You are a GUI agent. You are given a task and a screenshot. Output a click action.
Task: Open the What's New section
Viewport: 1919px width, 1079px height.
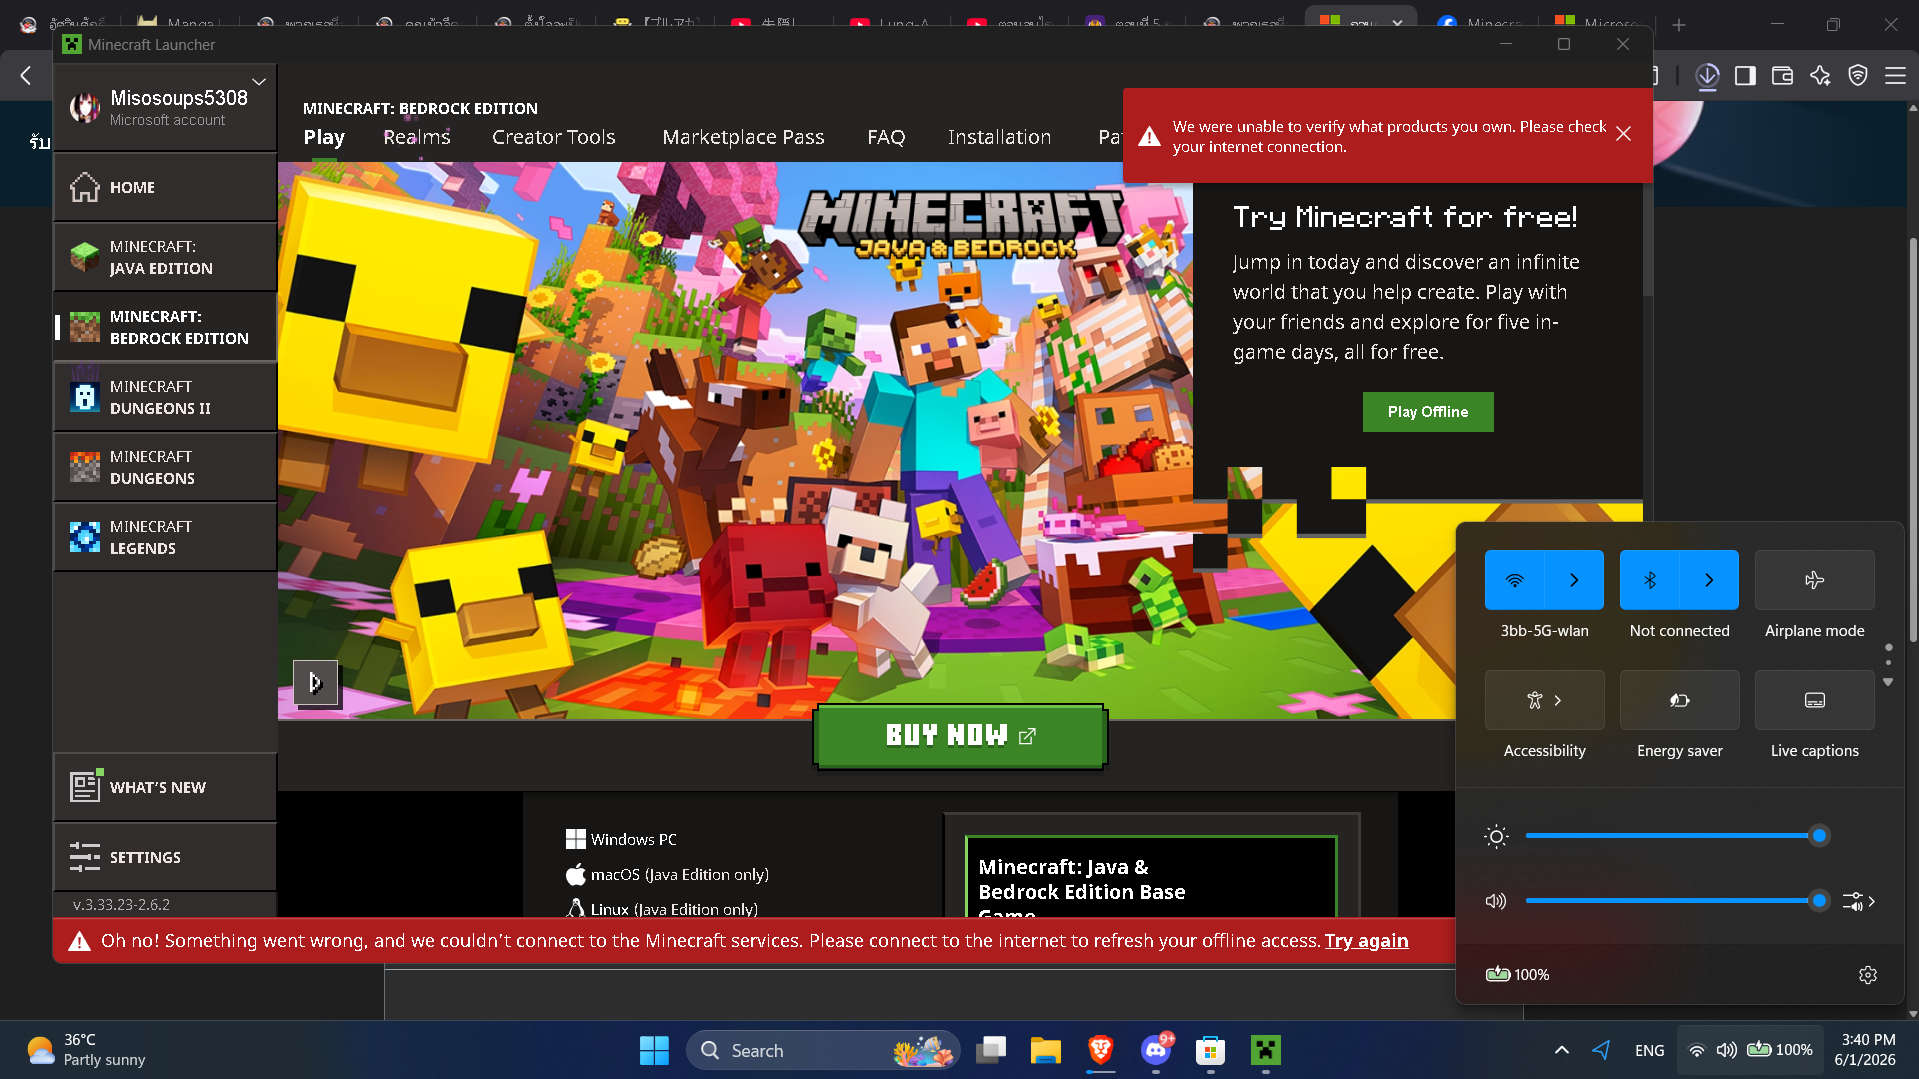pos(165,787)
